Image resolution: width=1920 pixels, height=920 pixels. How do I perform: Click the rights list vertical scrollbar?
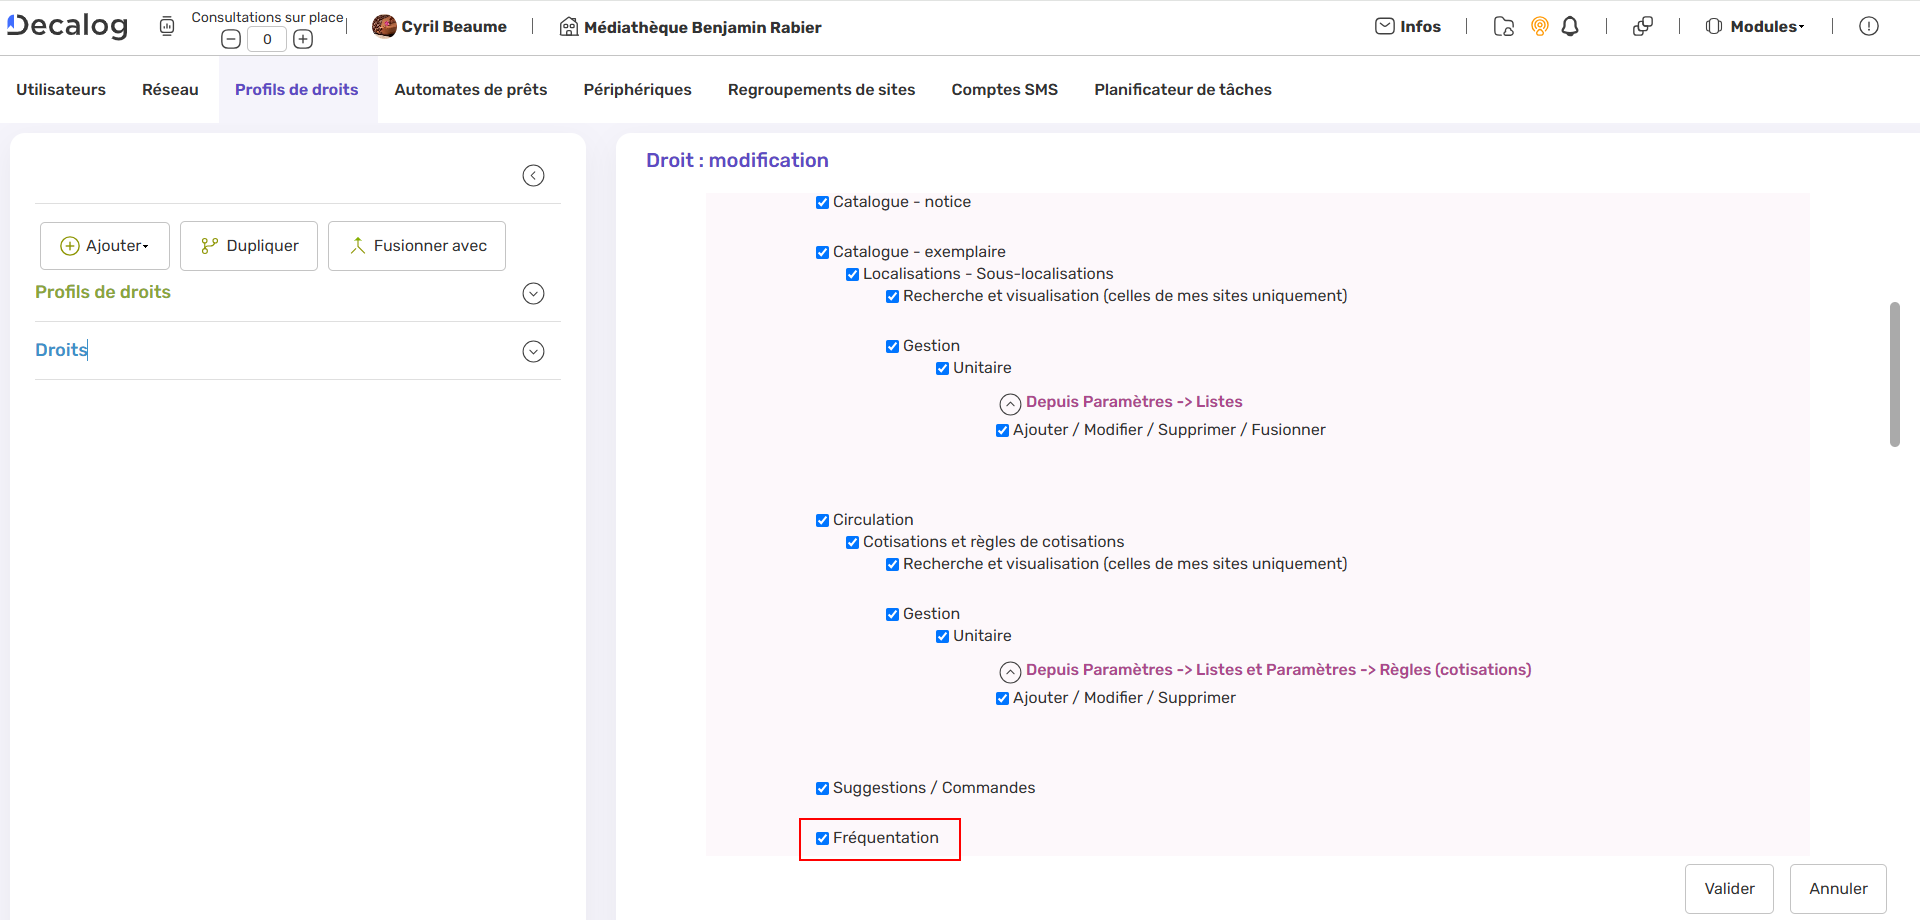coord(1894,375)
